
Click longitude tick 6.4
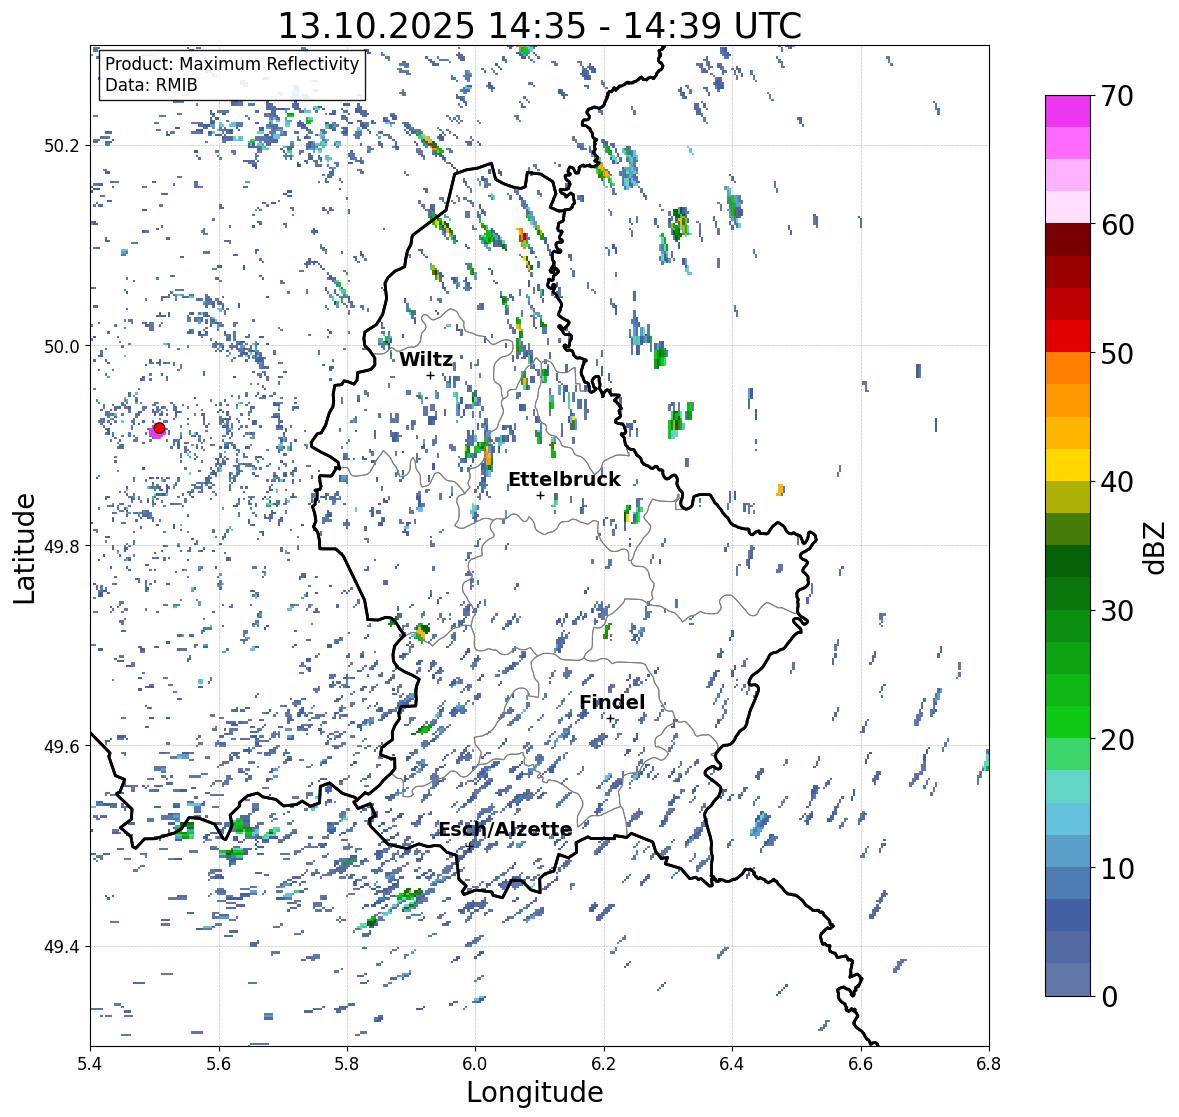[x=732, y=1064]
